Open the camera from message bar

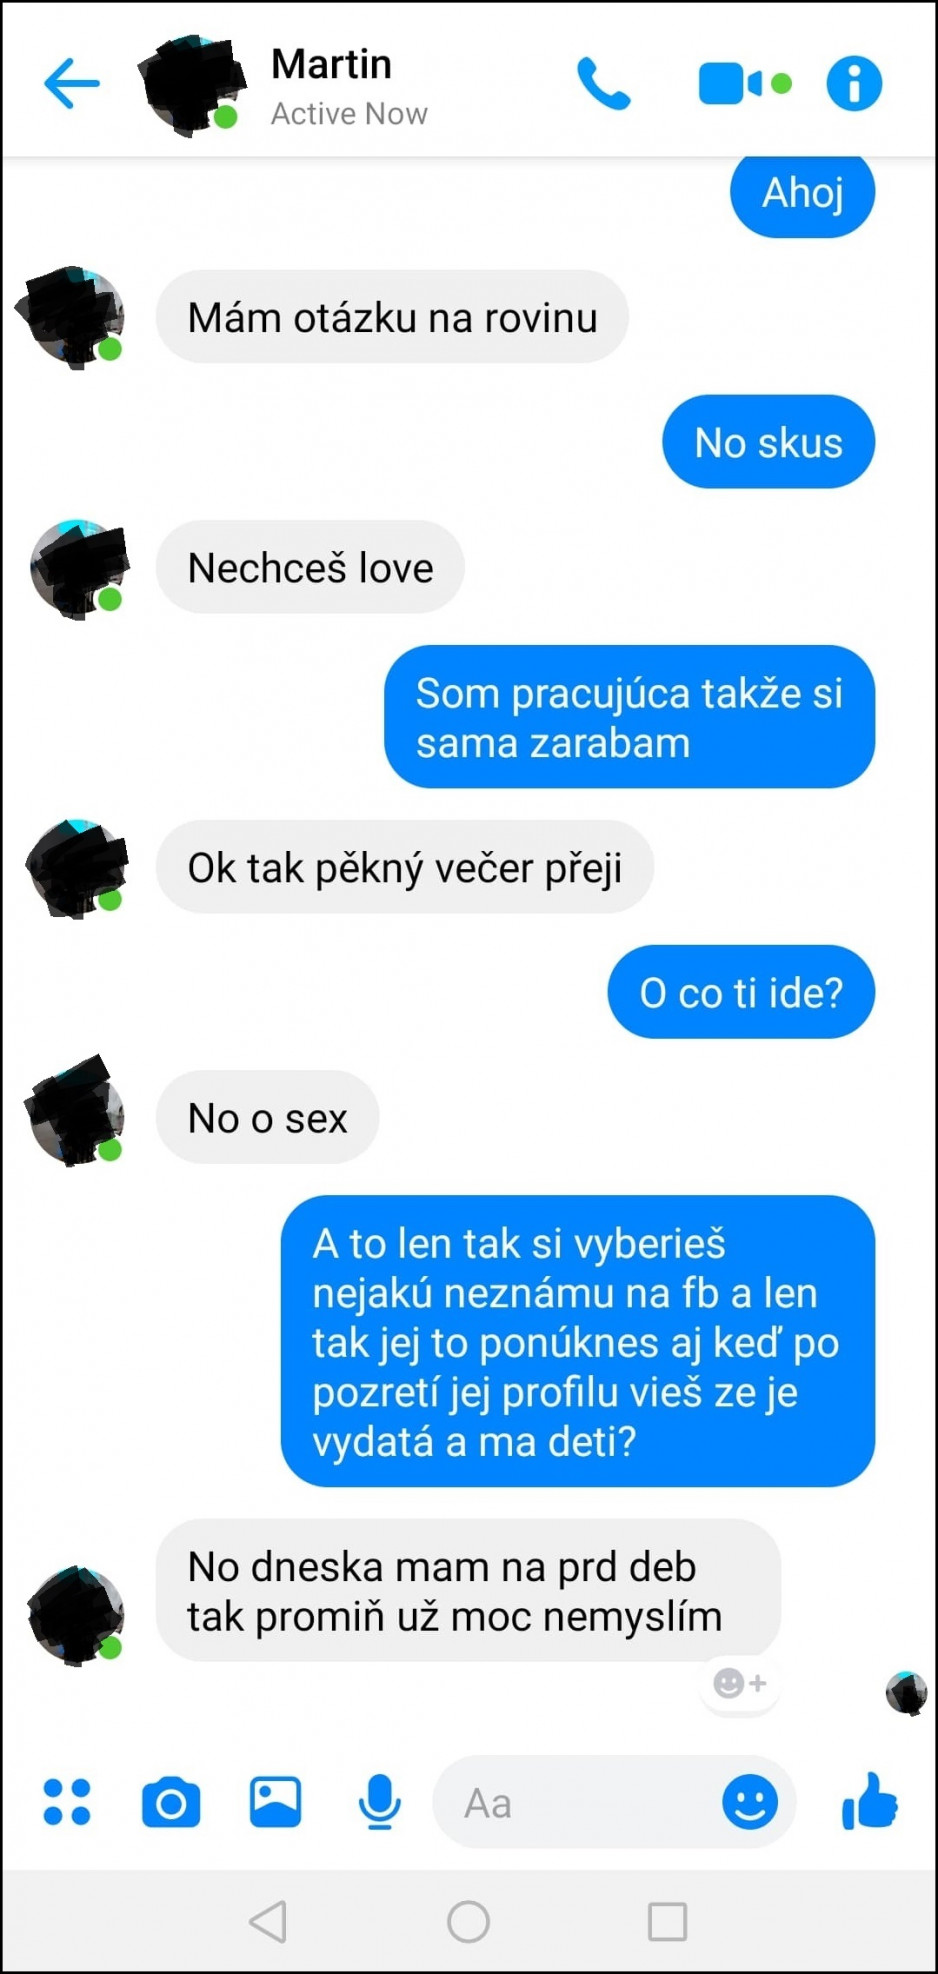pyautogui.click(x=171, y=1802)
